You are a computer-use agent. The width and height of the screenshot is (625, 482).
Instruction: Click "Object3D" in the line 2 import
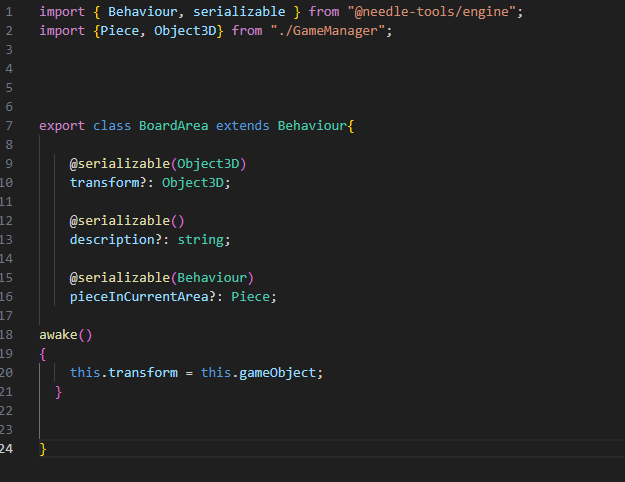click(x=185, y=31)
